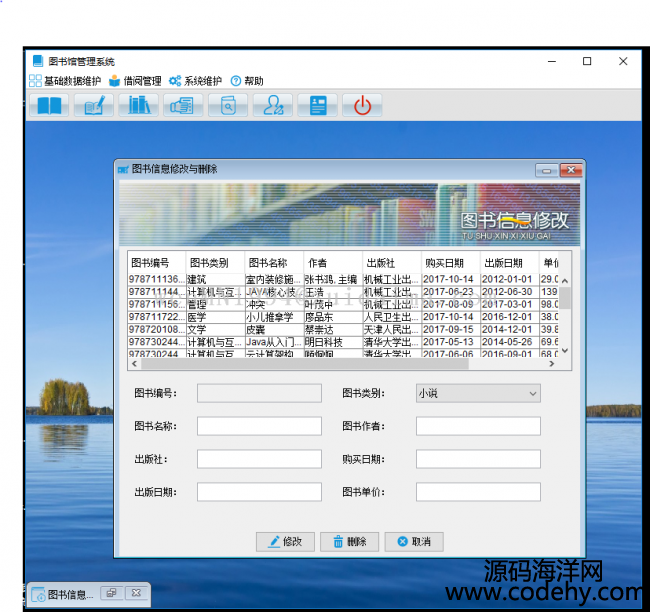Image resolution: width=650 pixels, height=612 pixels.
Task: Click the ID card toolbar icon
Action: [318, 105]
